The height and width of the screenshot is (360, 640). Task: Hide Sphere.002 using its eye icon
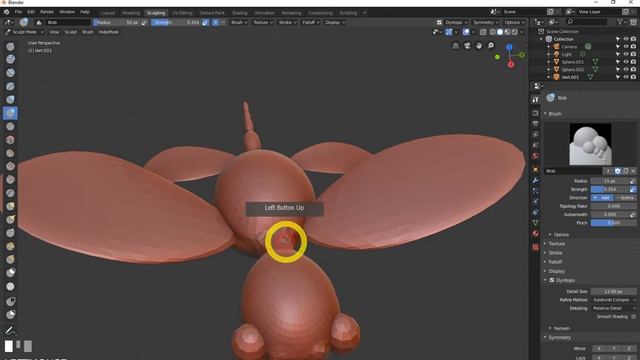click(626, 69)
